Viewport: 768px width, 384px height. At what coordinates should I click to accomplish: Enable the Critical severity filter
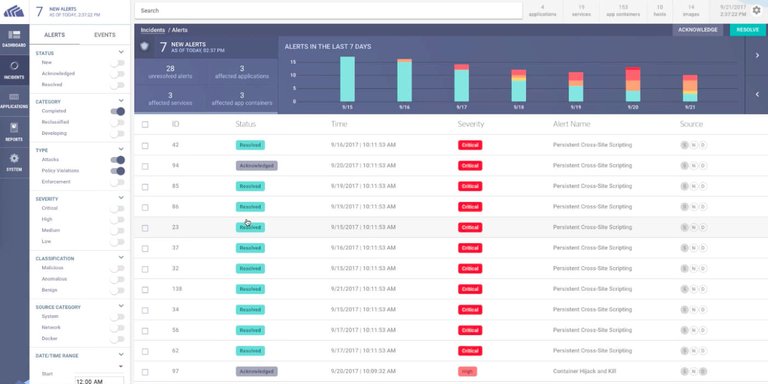tap(118, 209)
